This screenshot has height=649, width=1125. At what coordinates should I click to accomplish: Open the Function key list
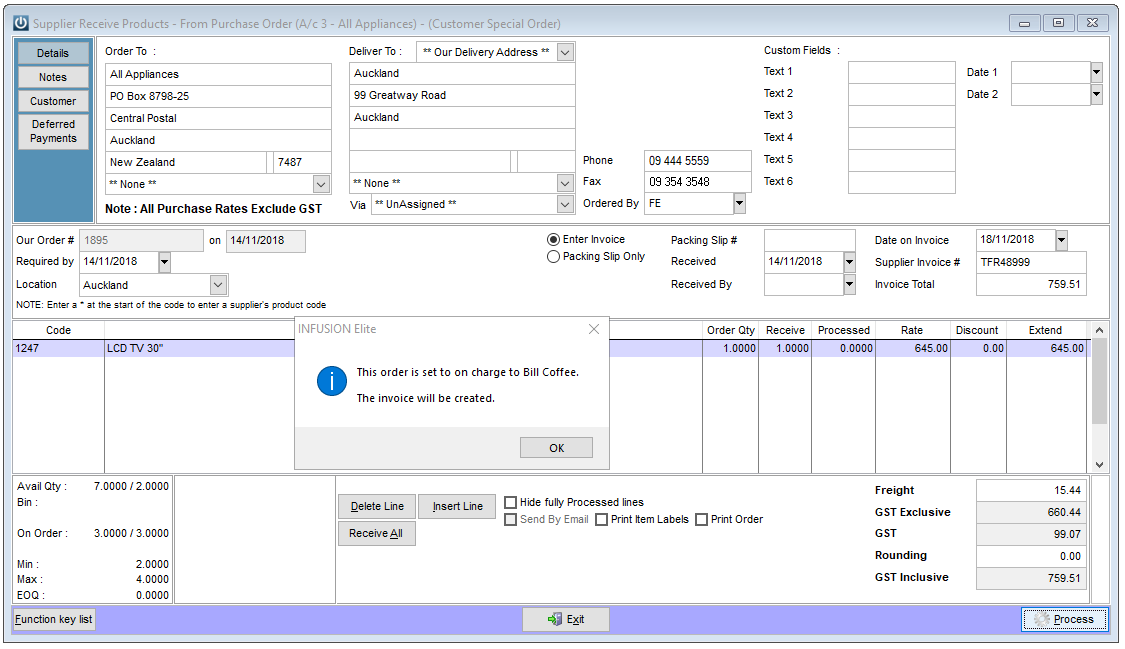point(54,620)
